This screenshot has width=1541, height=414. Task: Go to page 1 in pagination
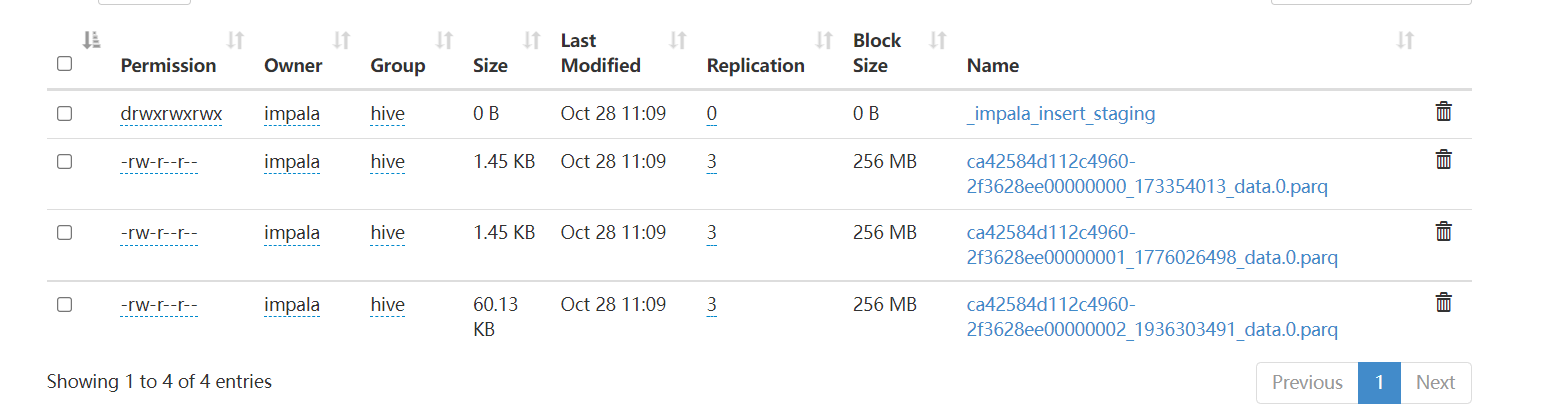[1379, 382]
